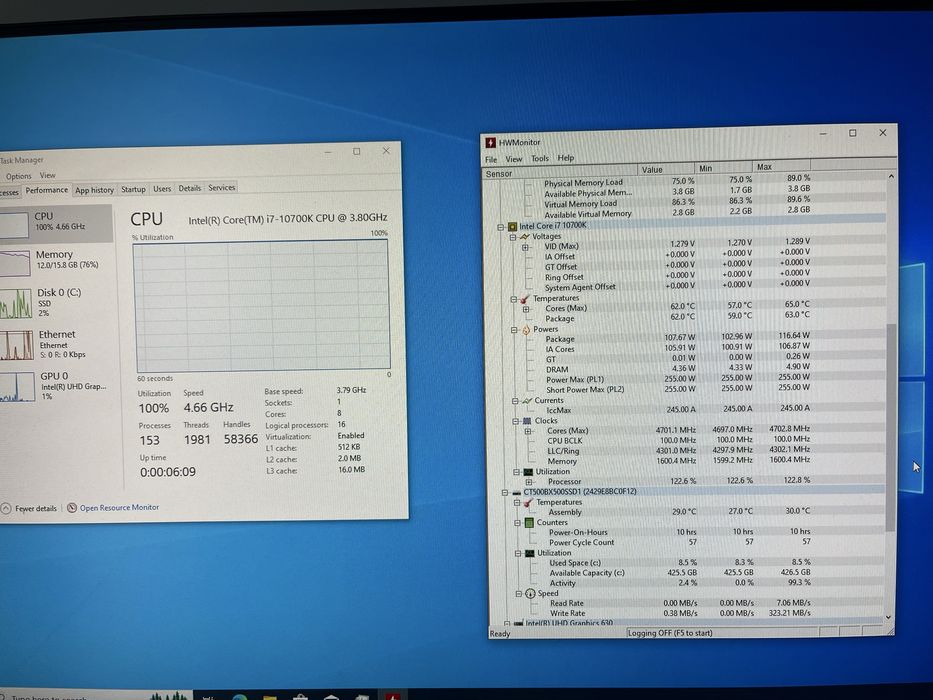Click the Sensor column header
The image size is (933, 700).
tap(559, 172)
